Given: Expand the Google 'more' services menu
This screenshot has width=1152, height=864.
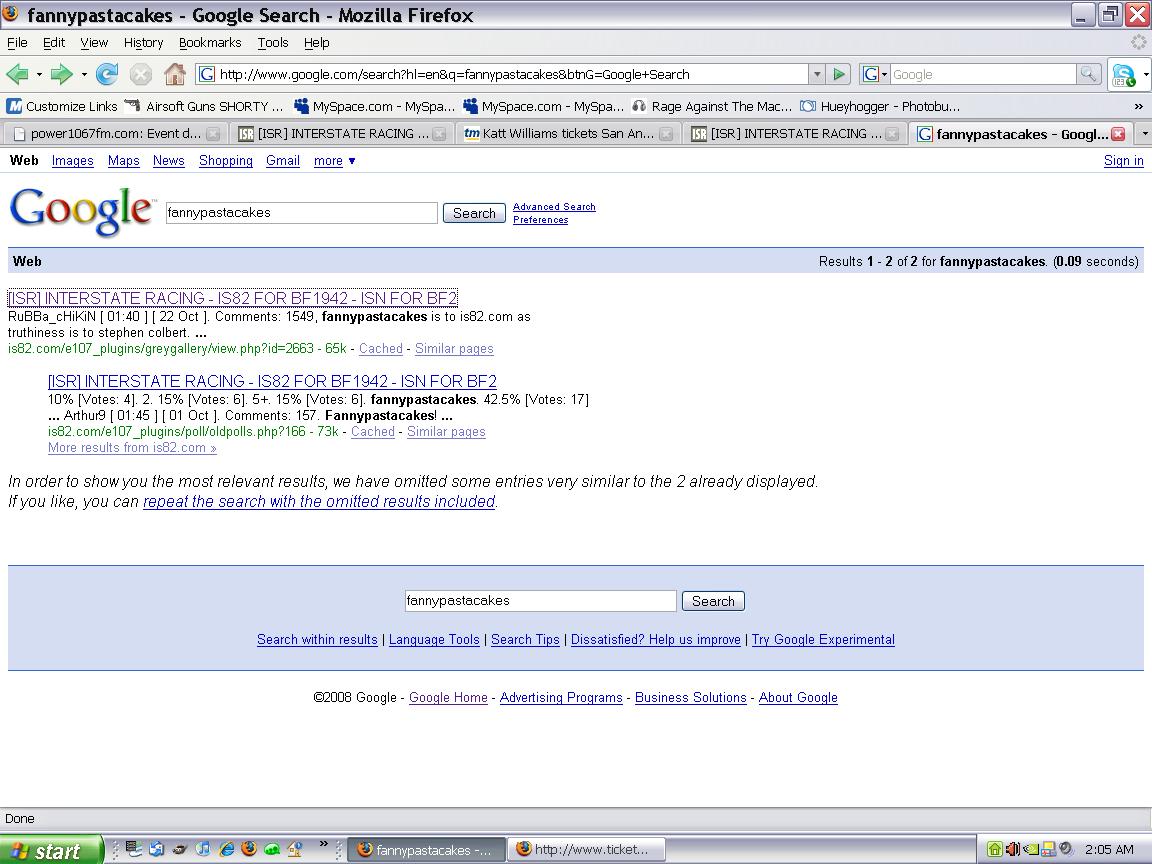Looking at the screenshot, I should (334, 161).
